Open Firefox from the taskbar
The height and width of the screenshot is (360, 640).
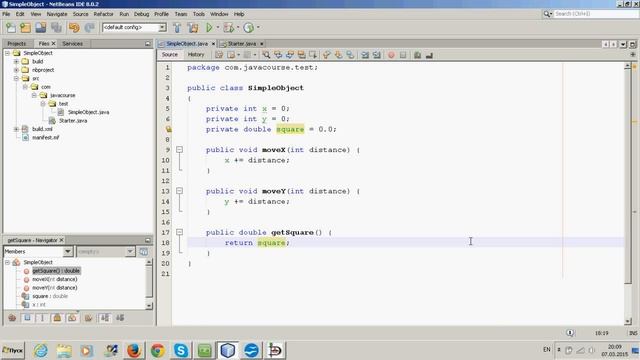point(134,350)
